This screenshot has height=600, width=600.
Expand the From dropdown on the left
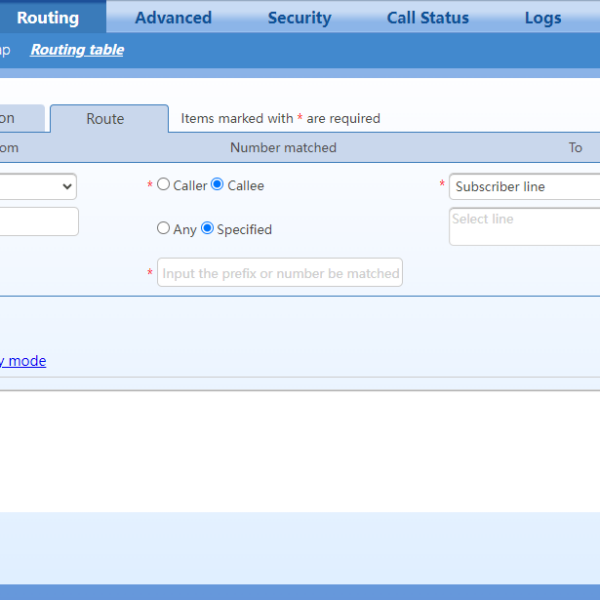coord(38,186)
